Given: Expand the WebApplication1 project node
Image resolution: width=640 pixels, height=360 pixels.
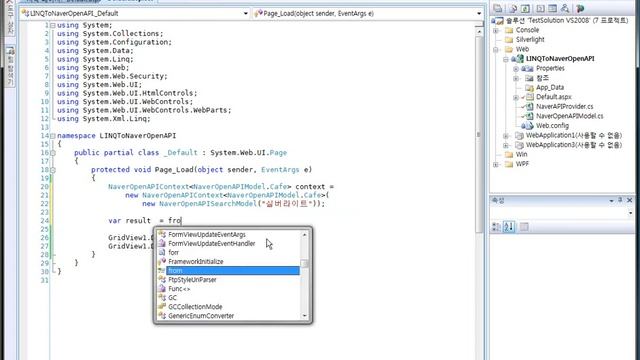Looking at the screenshot, I should 506,136.
